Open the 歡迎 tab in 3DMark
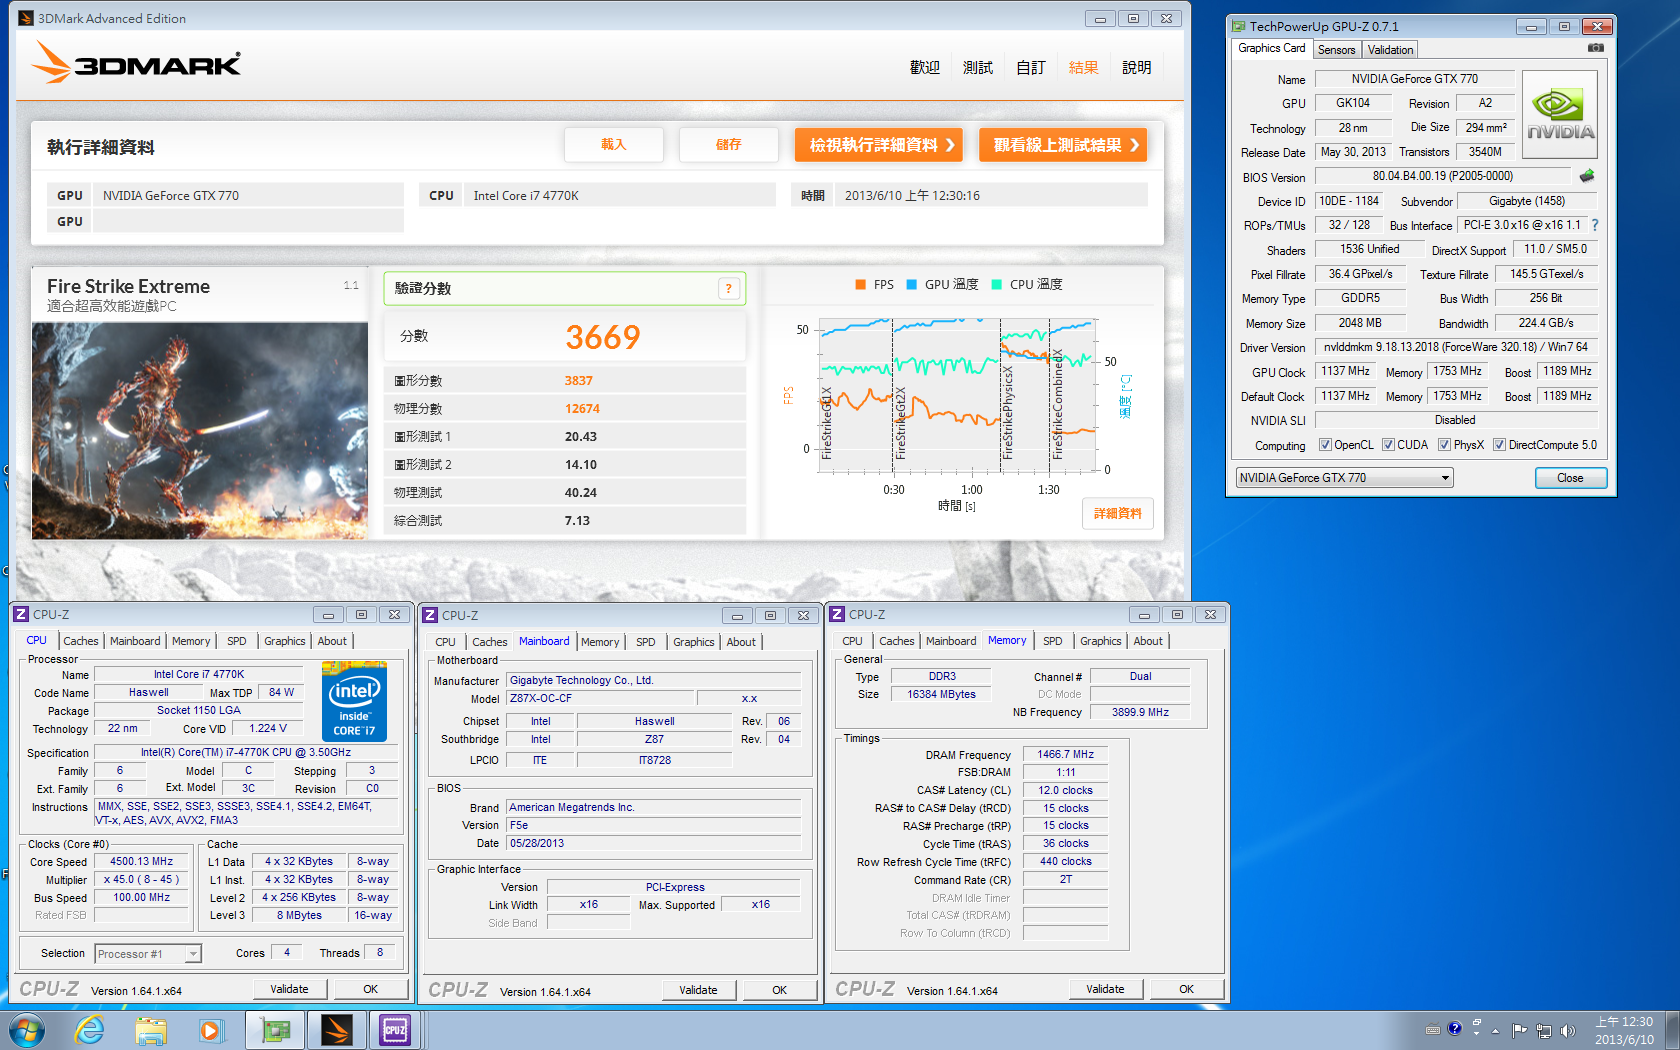This screenshot has height=1050, width=1680. [x=925, y=68]
